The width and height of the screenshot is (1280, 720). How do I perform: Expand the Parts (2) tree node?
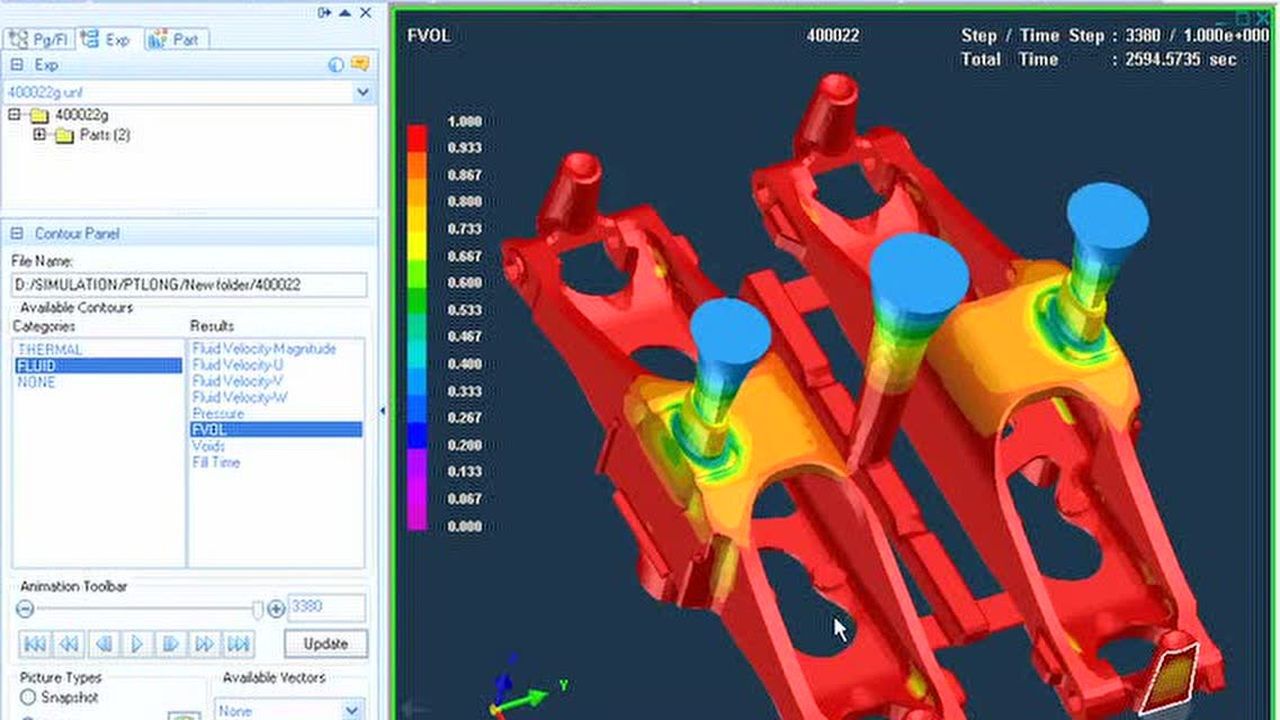[x=40, y=135]
